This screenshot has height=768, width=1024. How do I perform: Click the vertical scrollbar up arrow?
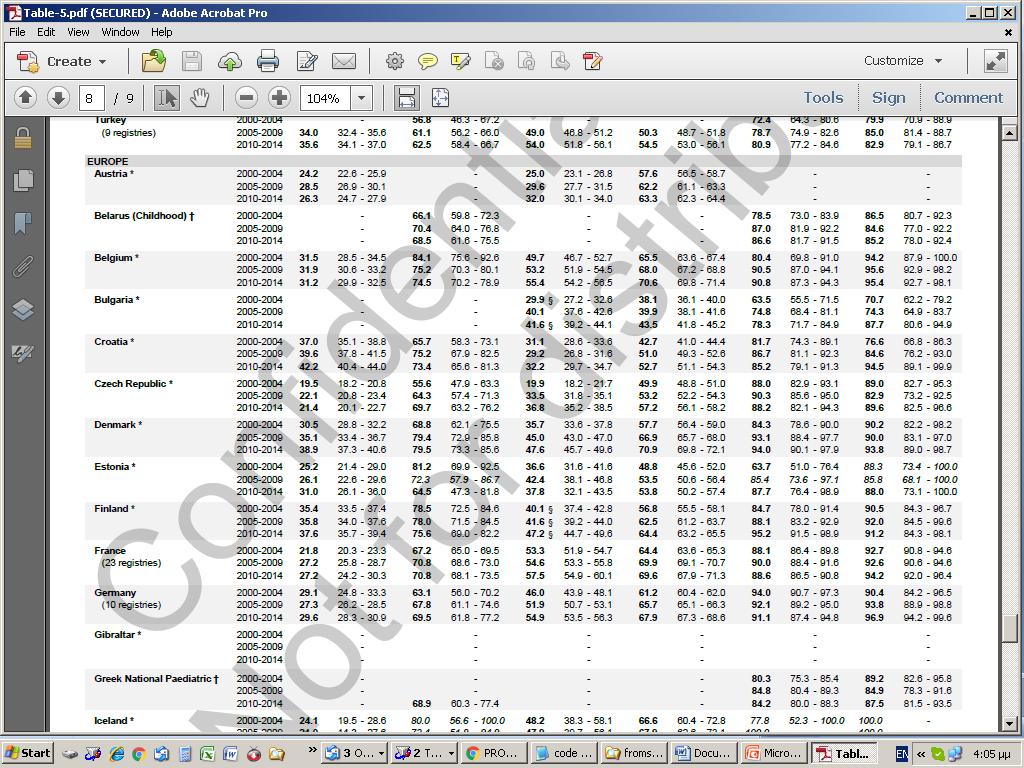click(x=1009, y=133)
